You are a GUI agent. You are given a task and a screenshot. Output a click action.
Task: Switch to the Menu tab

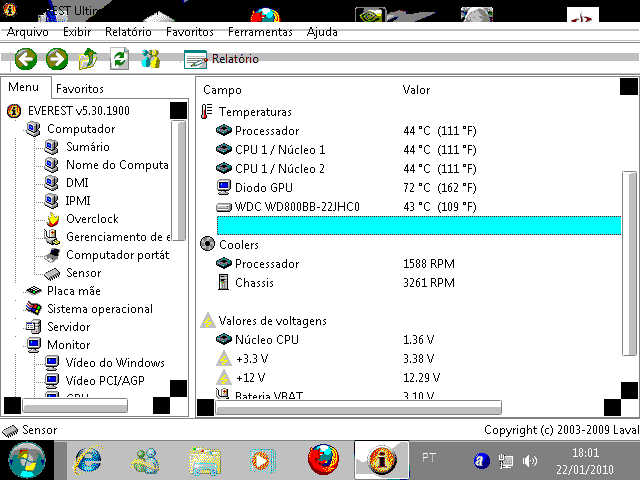pos(24,87)
